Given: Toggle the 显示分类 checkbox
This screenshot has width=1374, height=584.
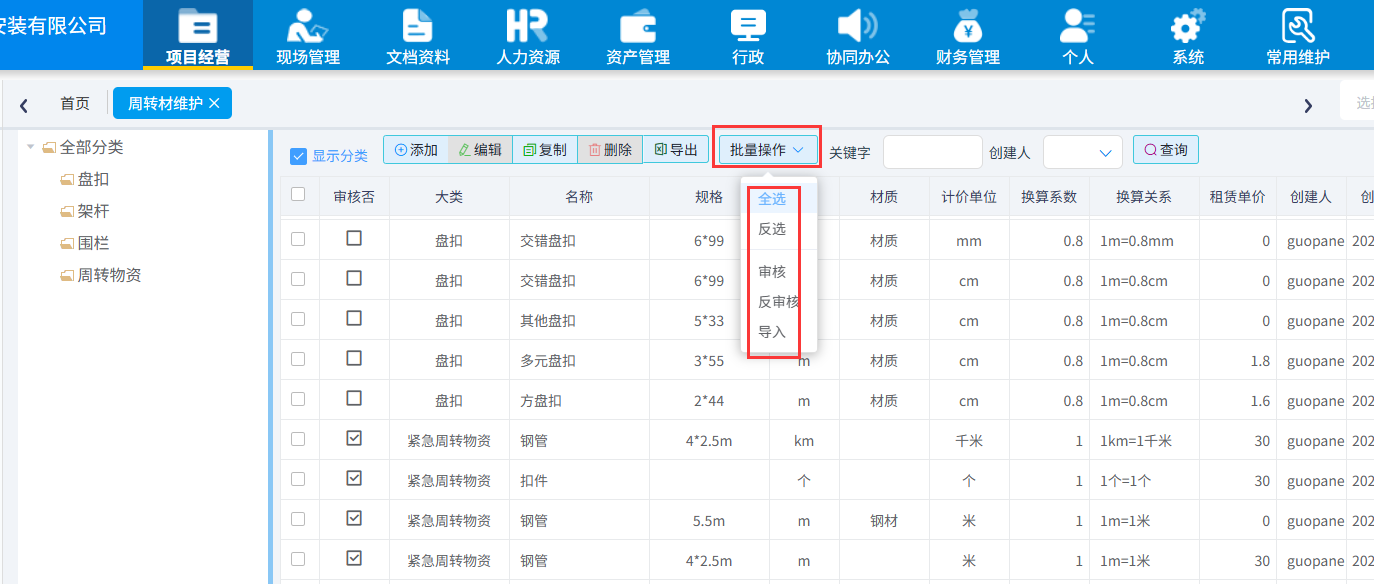Looking at the screenshot, I should (298, 156).
